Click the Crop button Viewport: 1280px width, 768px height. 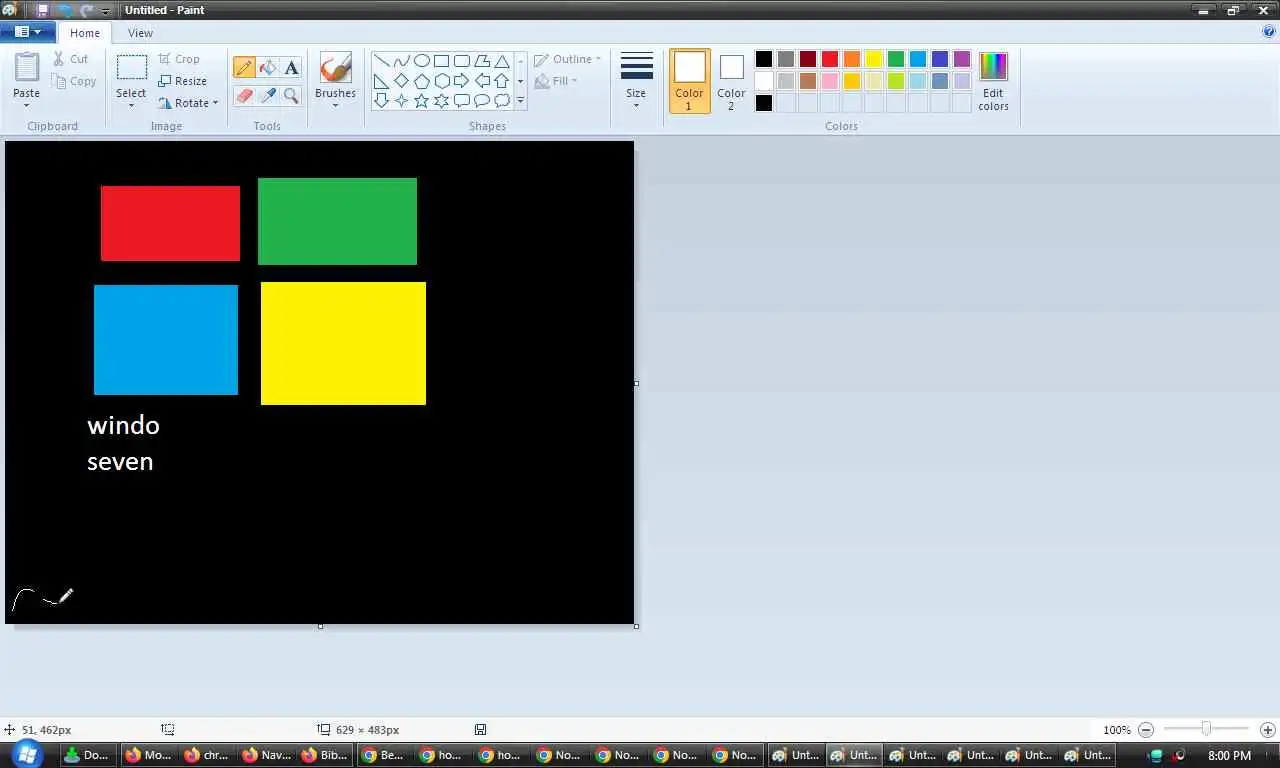pyautogui.click(x=179, y=59)
